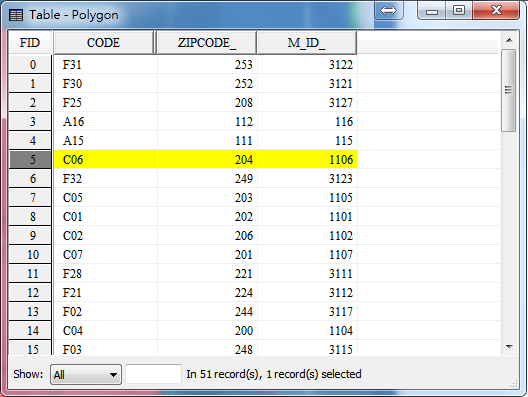Click the M_ID_ cell 3122
This screenshot has height=397, width=528.
coord(307,64)
